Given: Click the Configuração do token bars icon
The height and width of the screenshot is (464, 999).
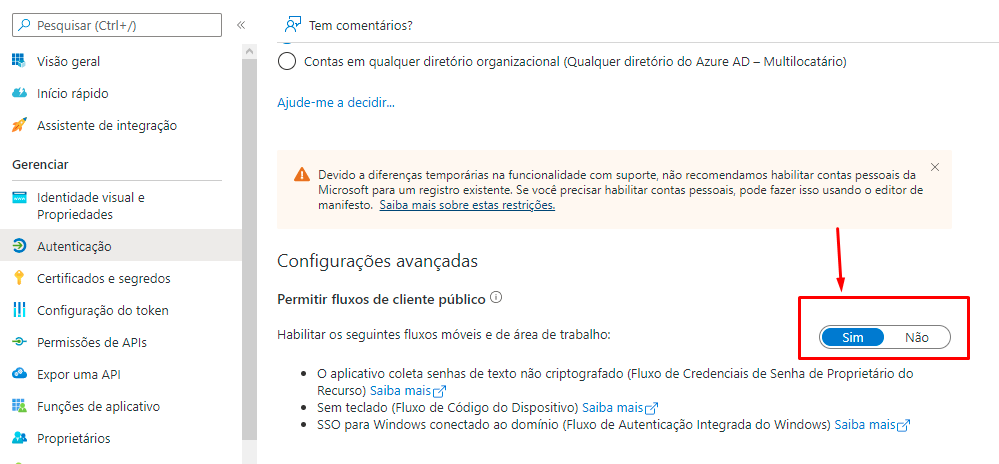Looking at the screenshot, I should coord(19,310).
